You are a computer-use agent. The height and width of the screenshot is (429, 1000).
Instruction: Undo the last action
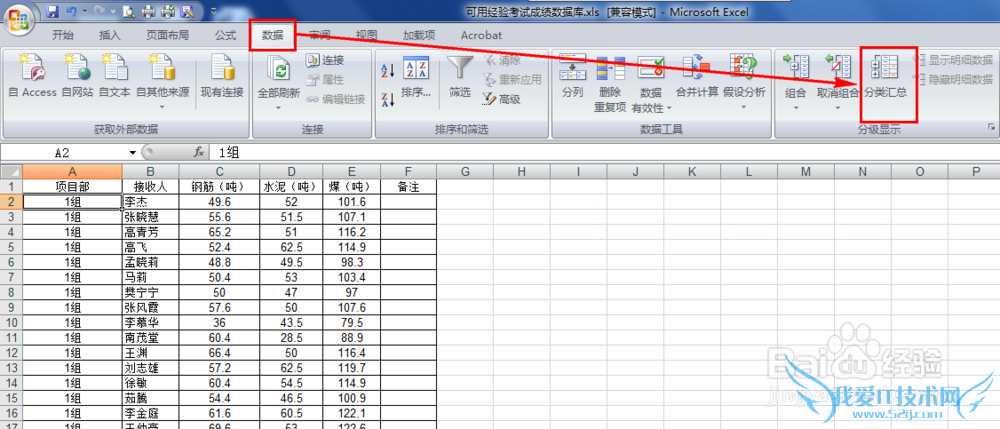71,11
